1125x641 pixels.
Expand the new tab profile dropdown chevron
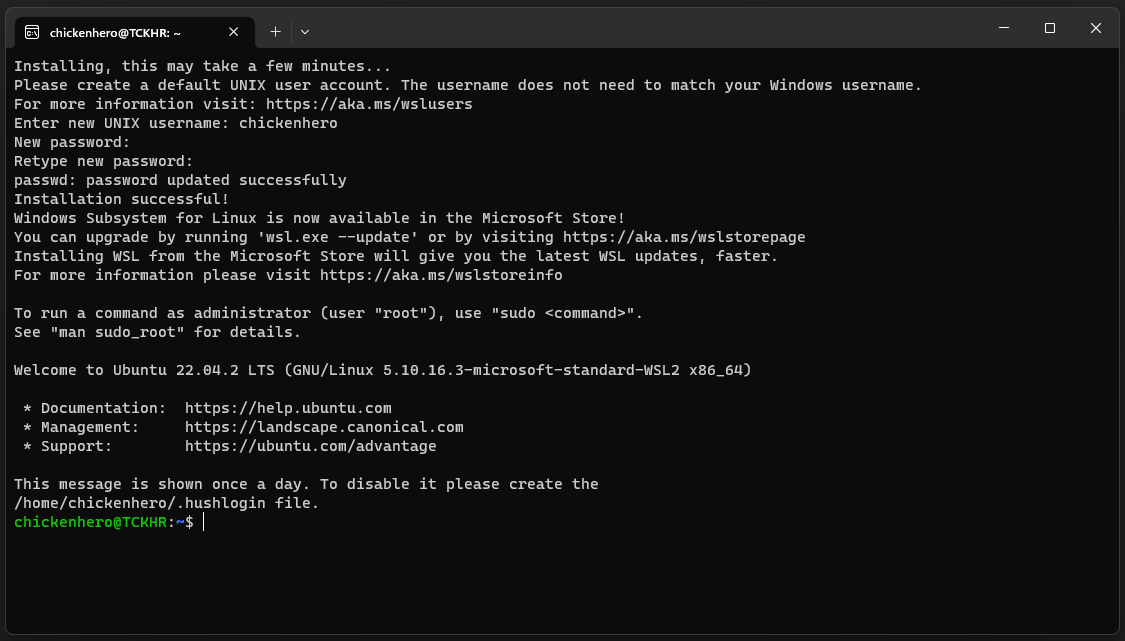(x=305, y=32)
